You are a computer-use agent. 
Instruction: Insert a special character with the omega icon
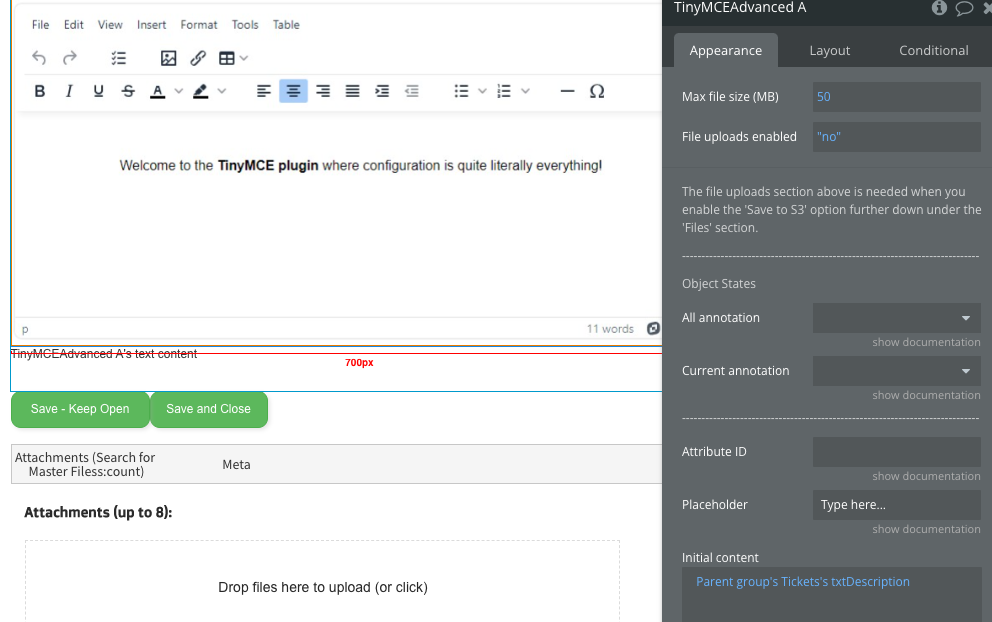coord(597,91)
